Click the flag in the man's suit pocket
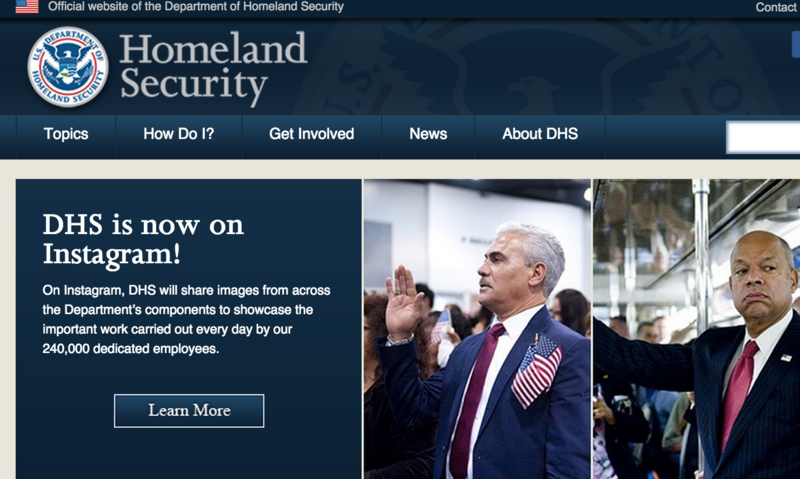 536,371
